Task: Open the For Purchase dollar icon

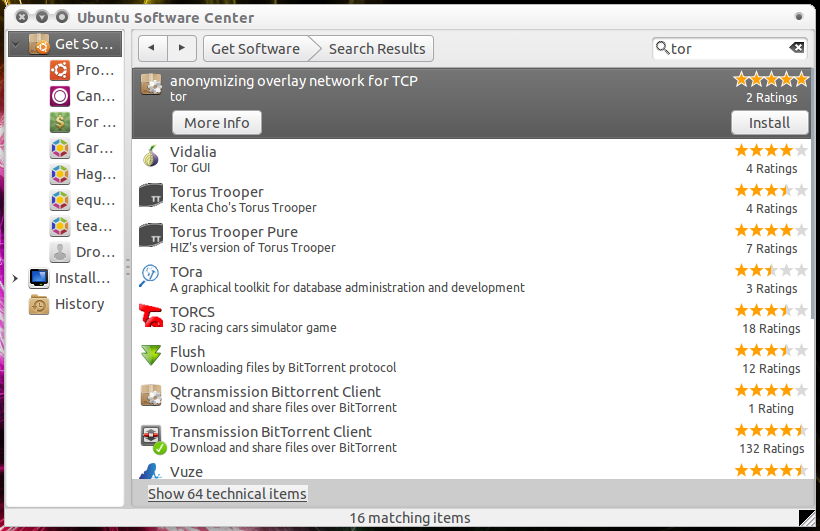Action: point(60,122)
